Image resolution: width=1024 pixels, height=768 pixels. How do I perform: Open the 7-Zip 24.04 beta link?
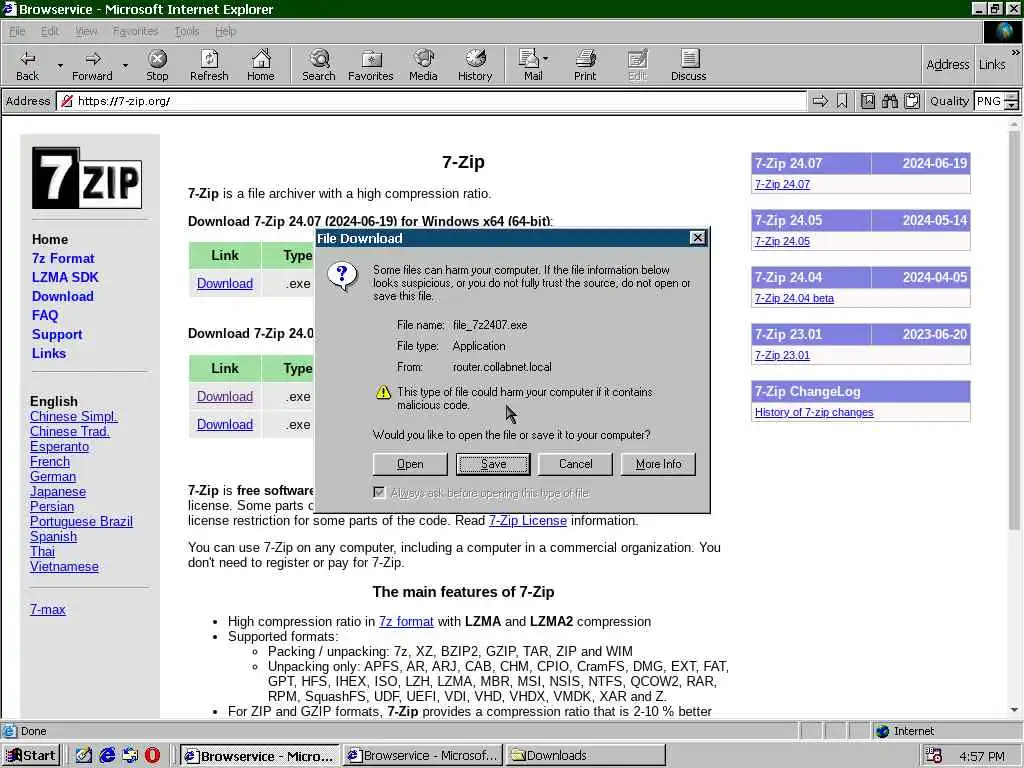794,298
